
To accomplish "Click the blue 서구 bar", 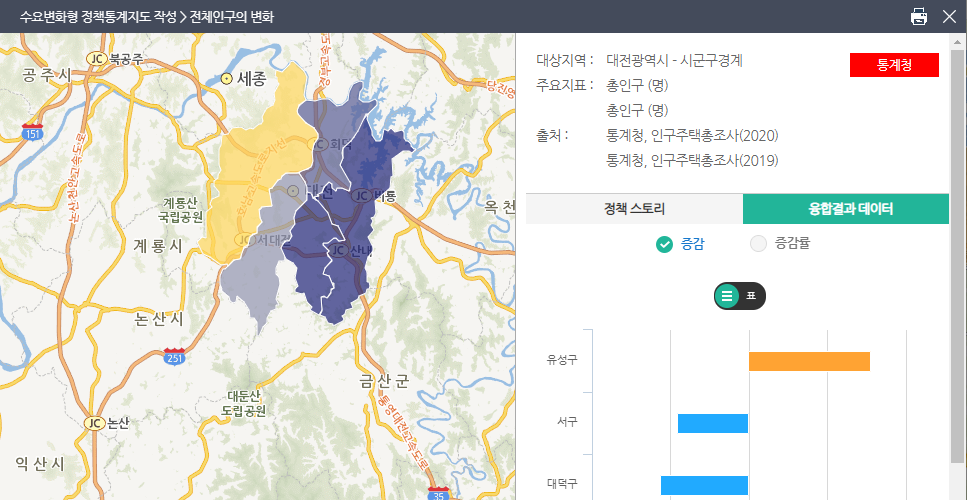I will point(713,423).
